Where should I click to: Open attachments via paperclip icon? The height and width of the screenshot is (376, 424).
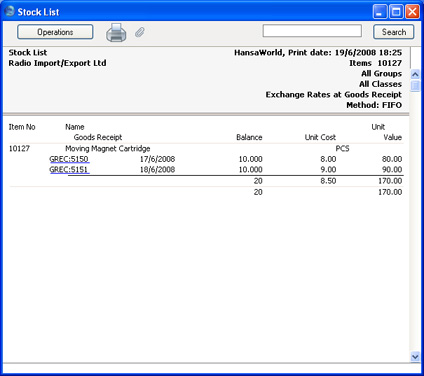(140, 32)
